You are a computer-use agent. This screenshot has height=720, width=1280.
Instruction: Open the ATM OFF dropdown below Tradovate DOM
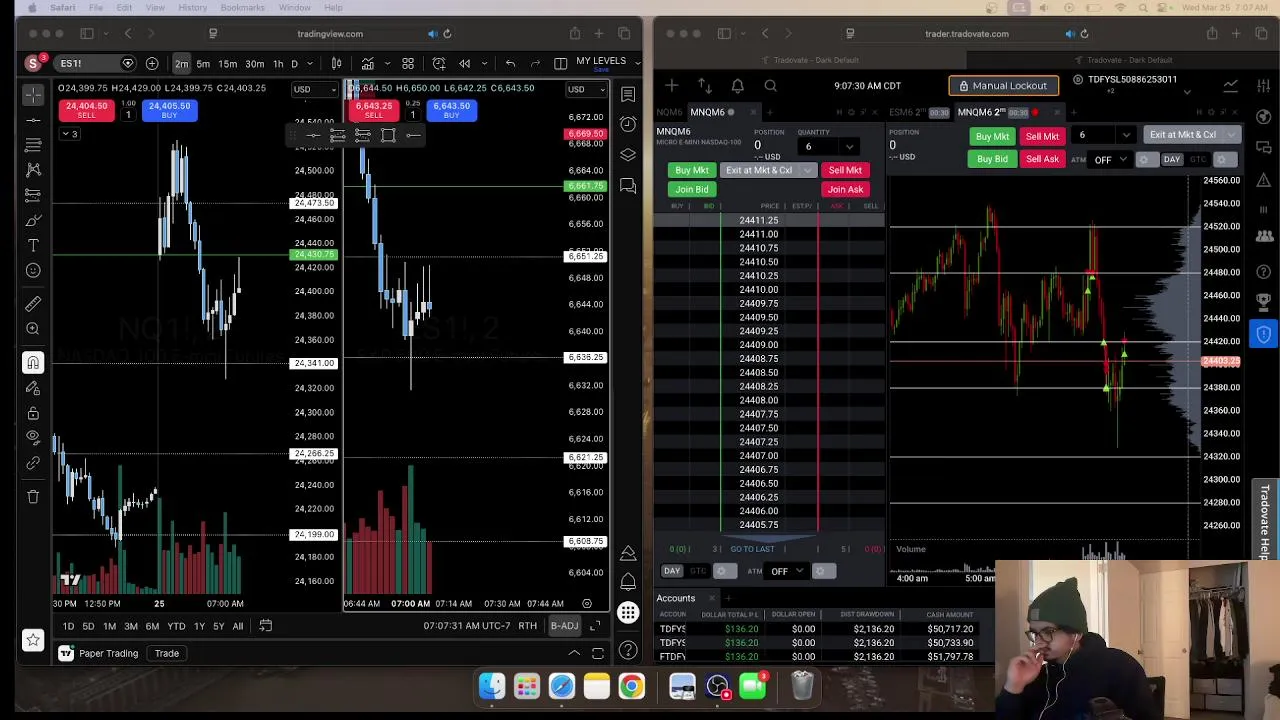coord(785,571)
